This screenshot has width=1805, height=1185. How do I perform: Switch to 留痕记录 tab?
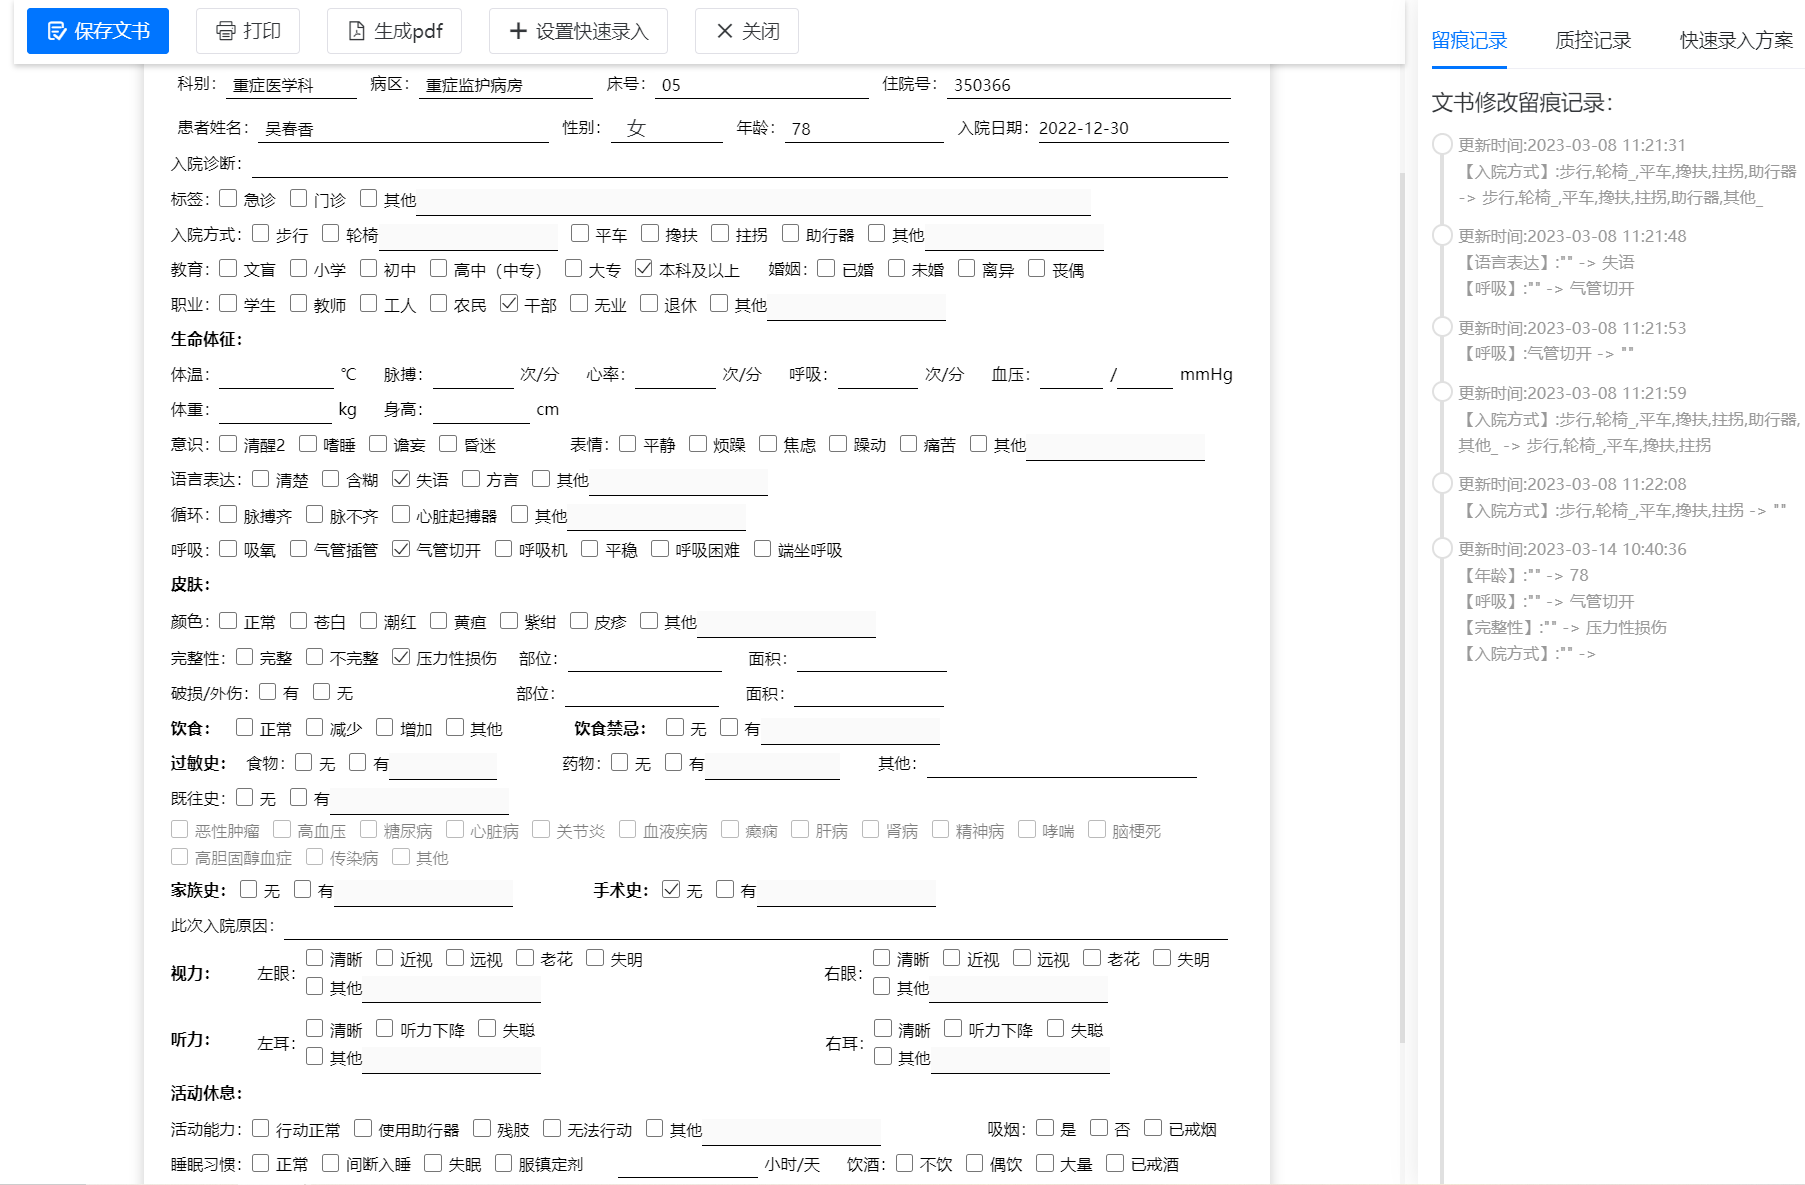(x=1469, y=40)
